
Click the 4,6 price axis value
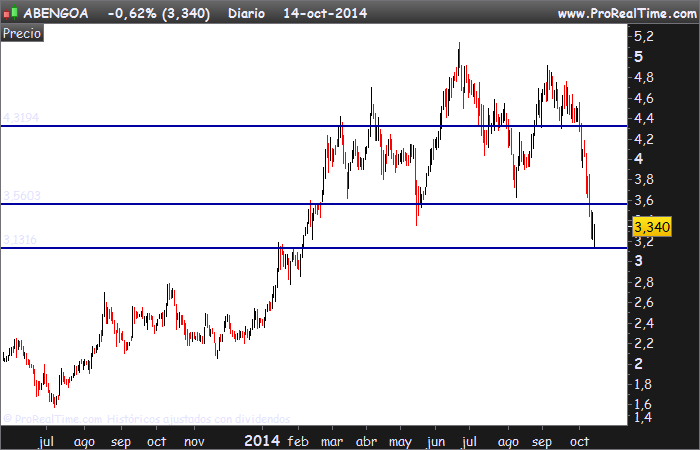(644, 98)
